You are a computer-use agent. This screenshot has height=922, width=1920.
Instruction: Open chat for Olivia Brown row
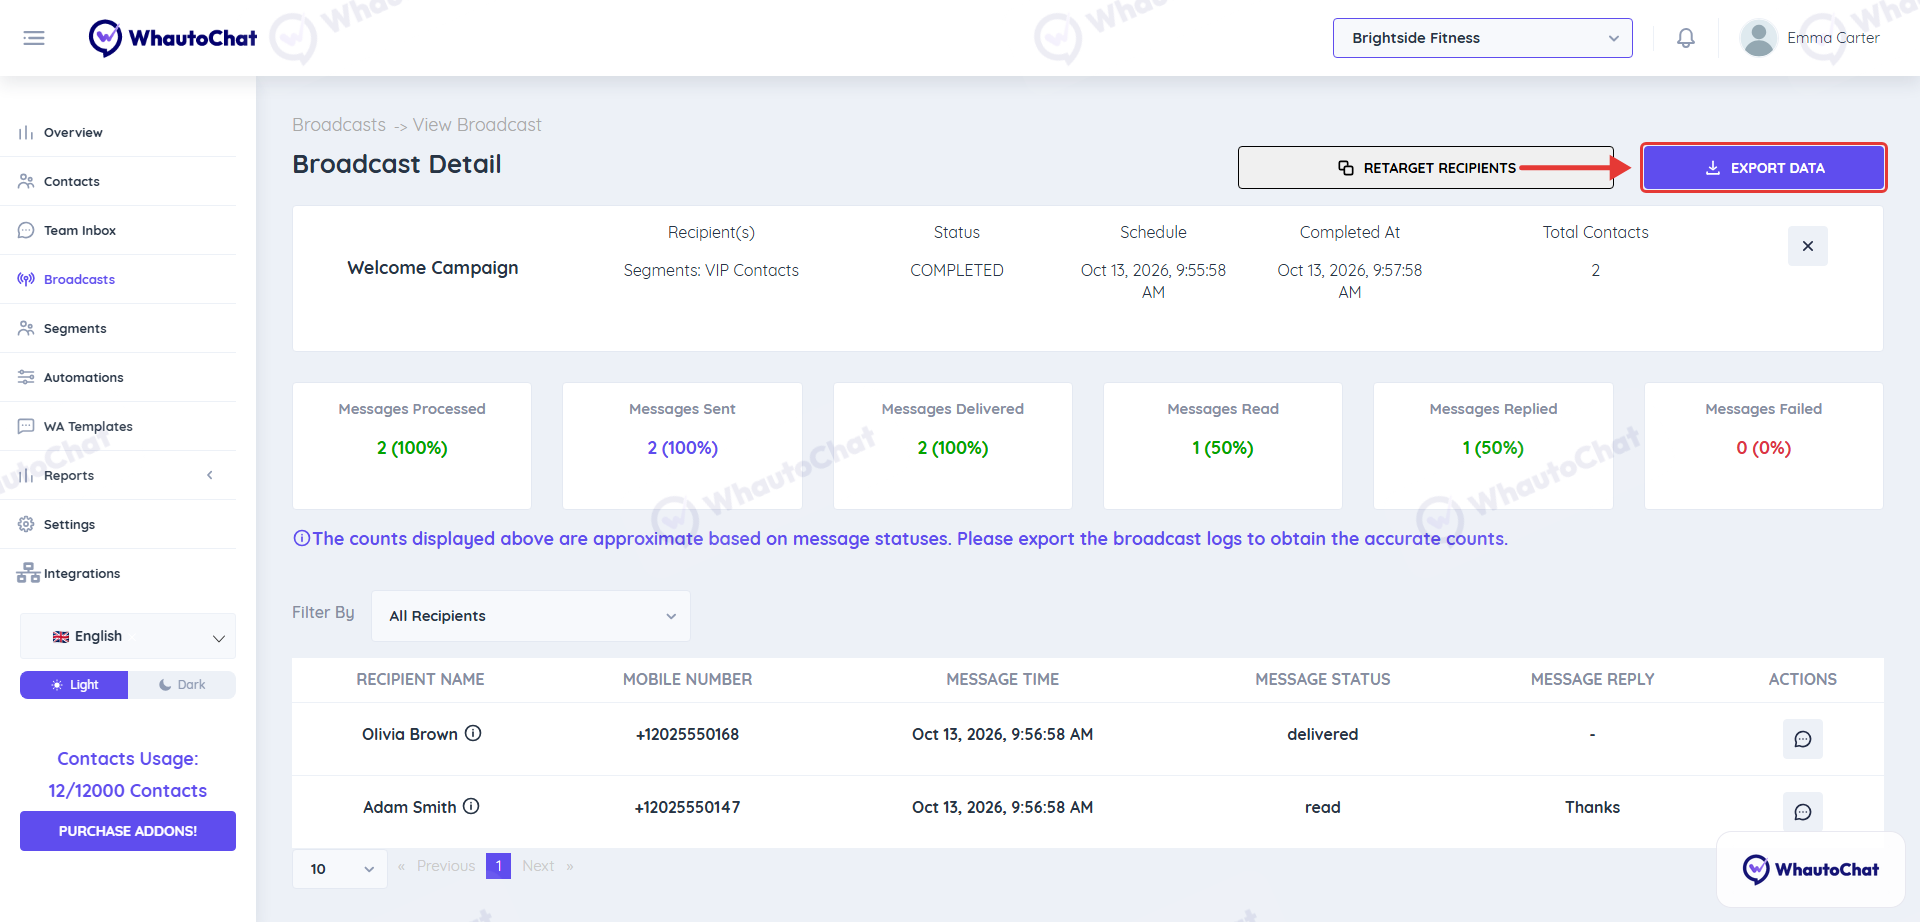[x=1803, y=739]
